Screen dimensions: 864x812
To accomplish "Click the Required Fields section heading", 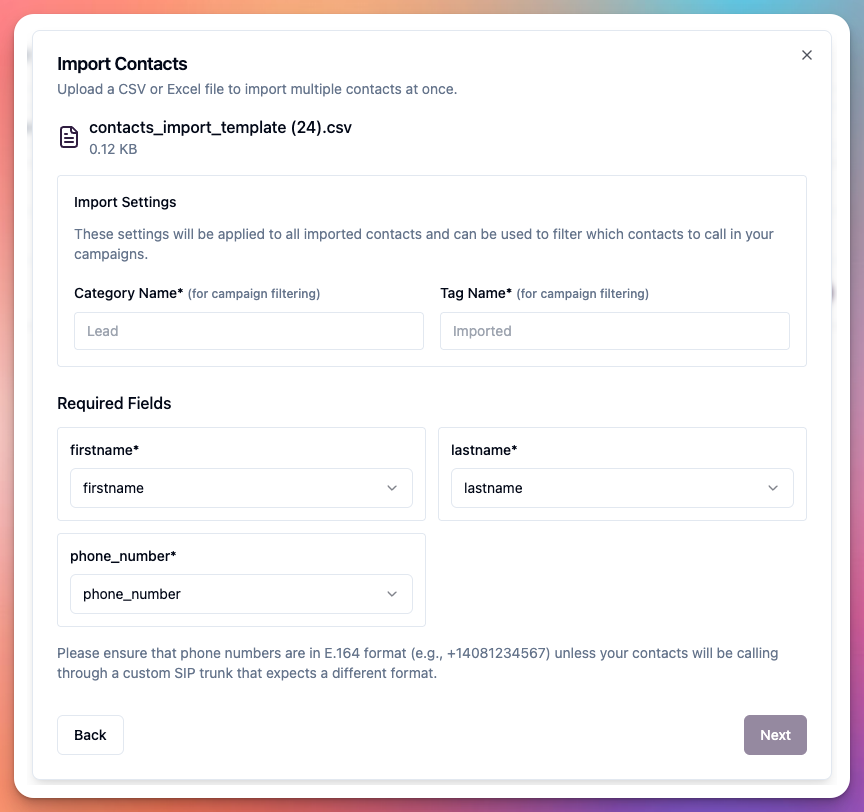I will coord(114,403).
